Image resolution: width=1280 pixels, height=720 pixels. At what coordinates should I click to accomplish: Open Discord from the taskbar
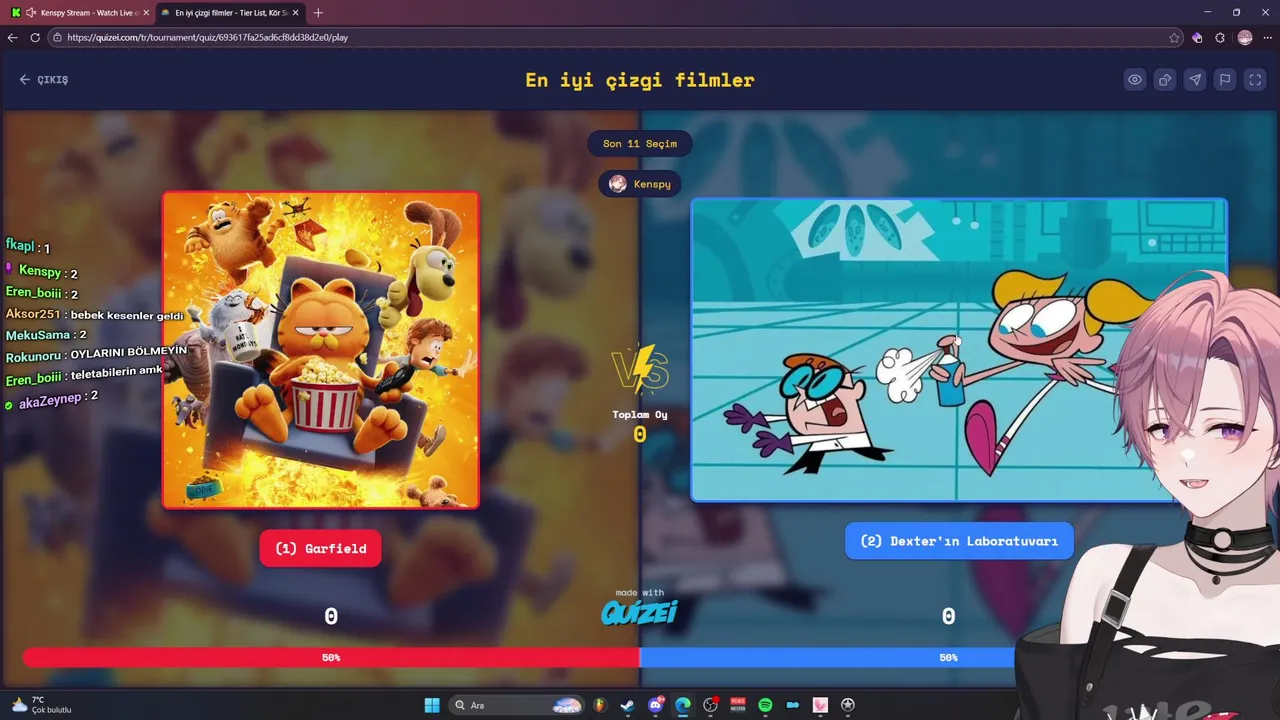tap(655, 705)
